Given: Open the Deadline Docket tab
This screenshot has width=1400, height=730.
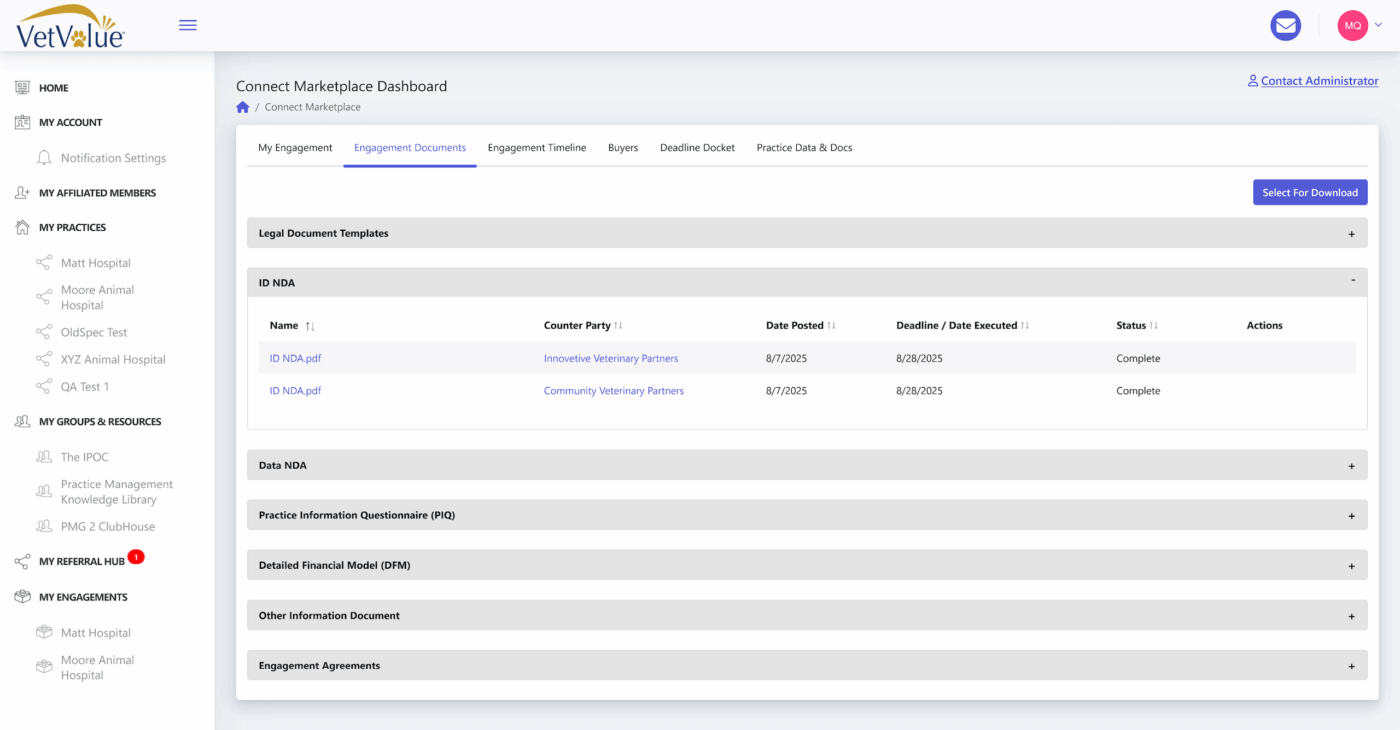Looking at the screenshot, I should (x=697, y=148).
